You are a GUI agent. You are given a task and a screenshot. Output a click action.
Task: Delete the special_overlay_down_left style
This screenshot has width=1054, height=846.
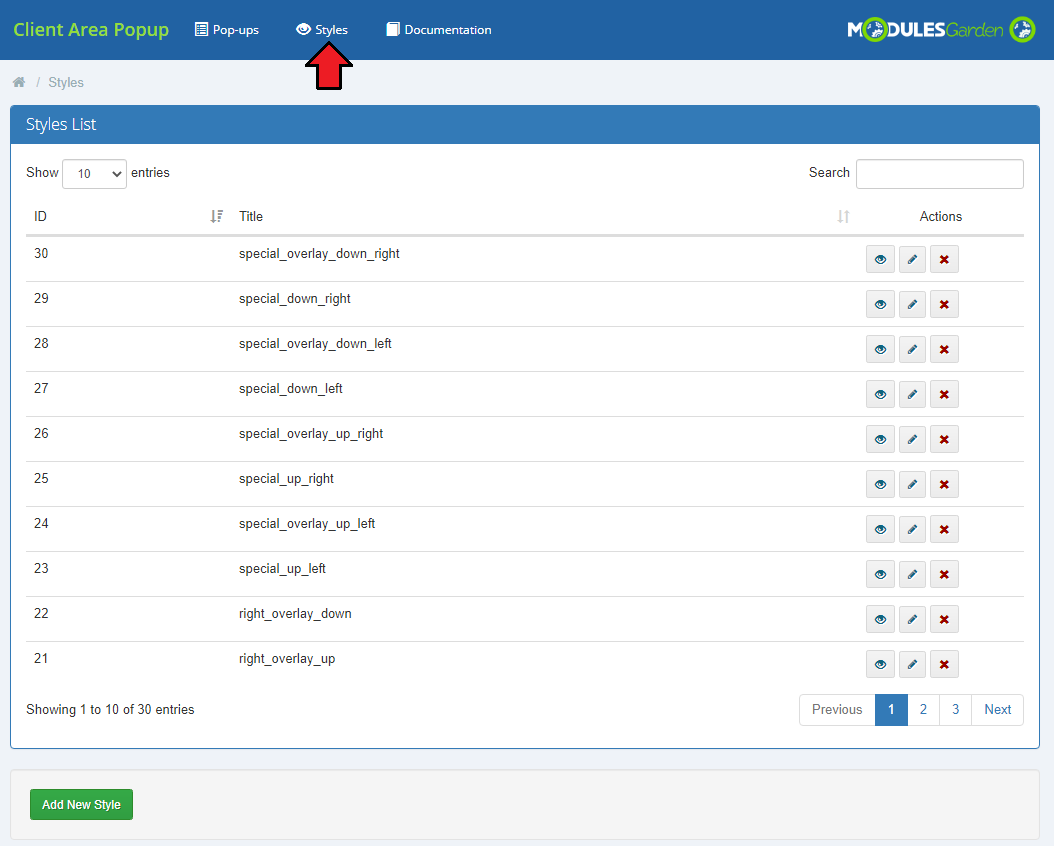tap(944, 349)
